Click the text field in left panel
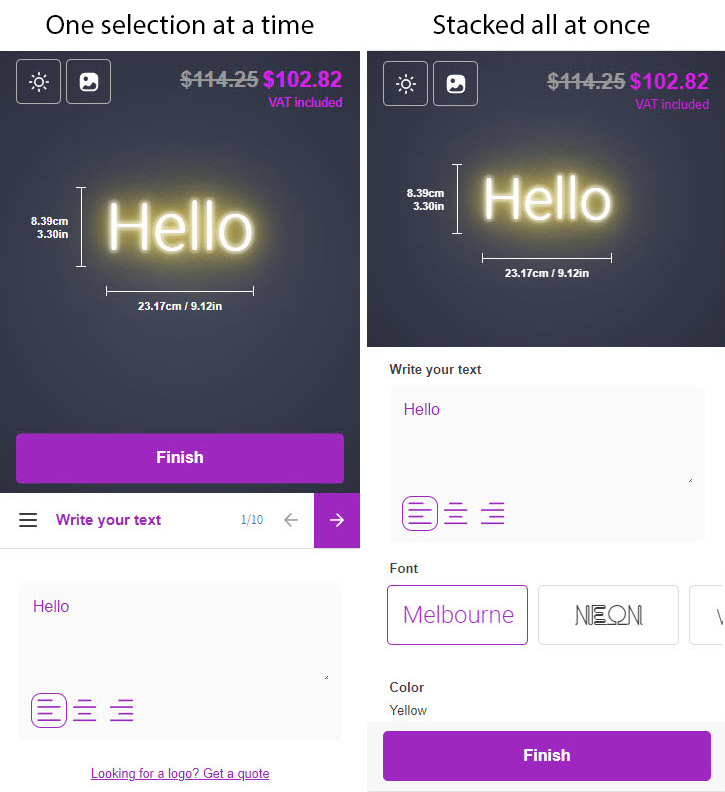The width and height of the screenshot is (725, 792). [180, 635]
